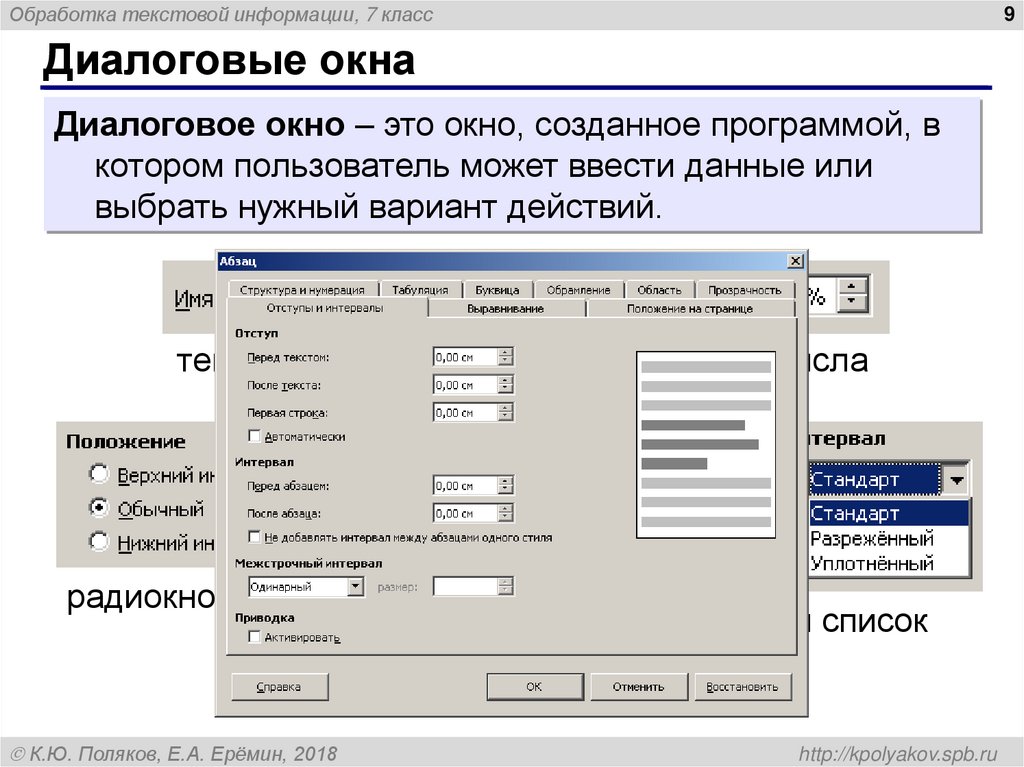Select the Верхний индекс radio button
Viewport: 1024px width, 767px height.
tap(99, 474)
